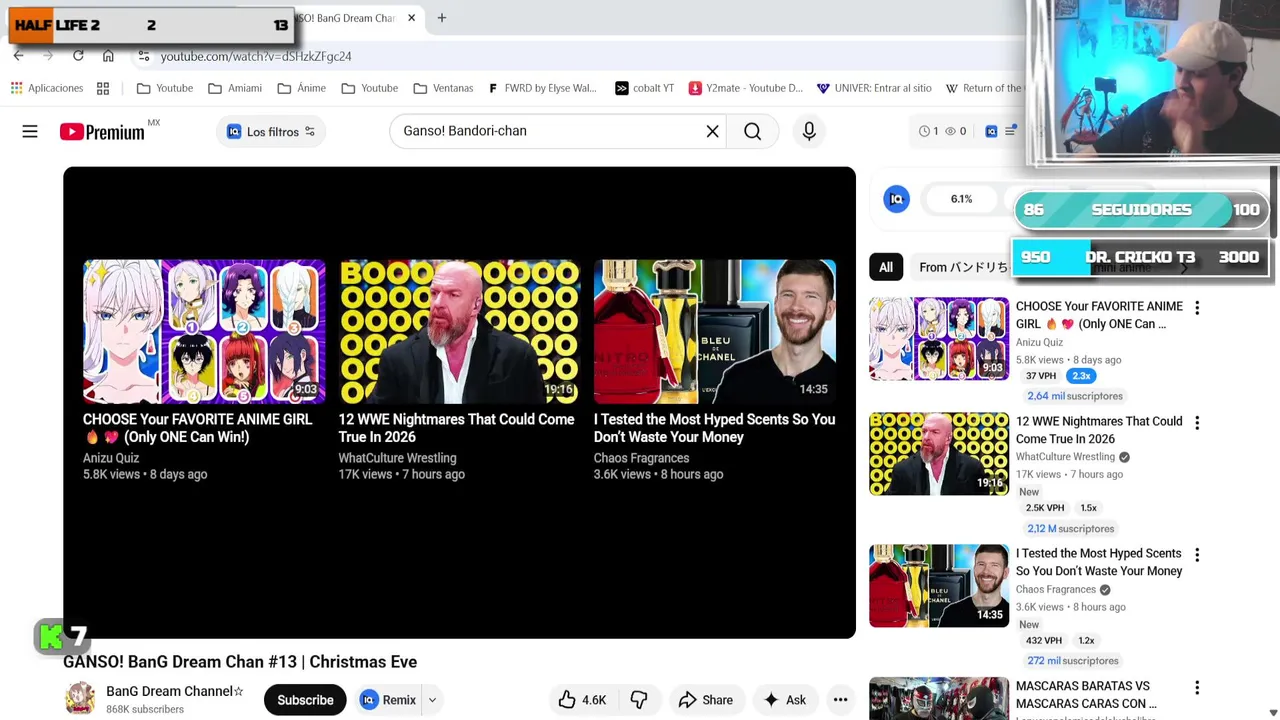Open more actions ellipsis under video

(x=840, y=700)
